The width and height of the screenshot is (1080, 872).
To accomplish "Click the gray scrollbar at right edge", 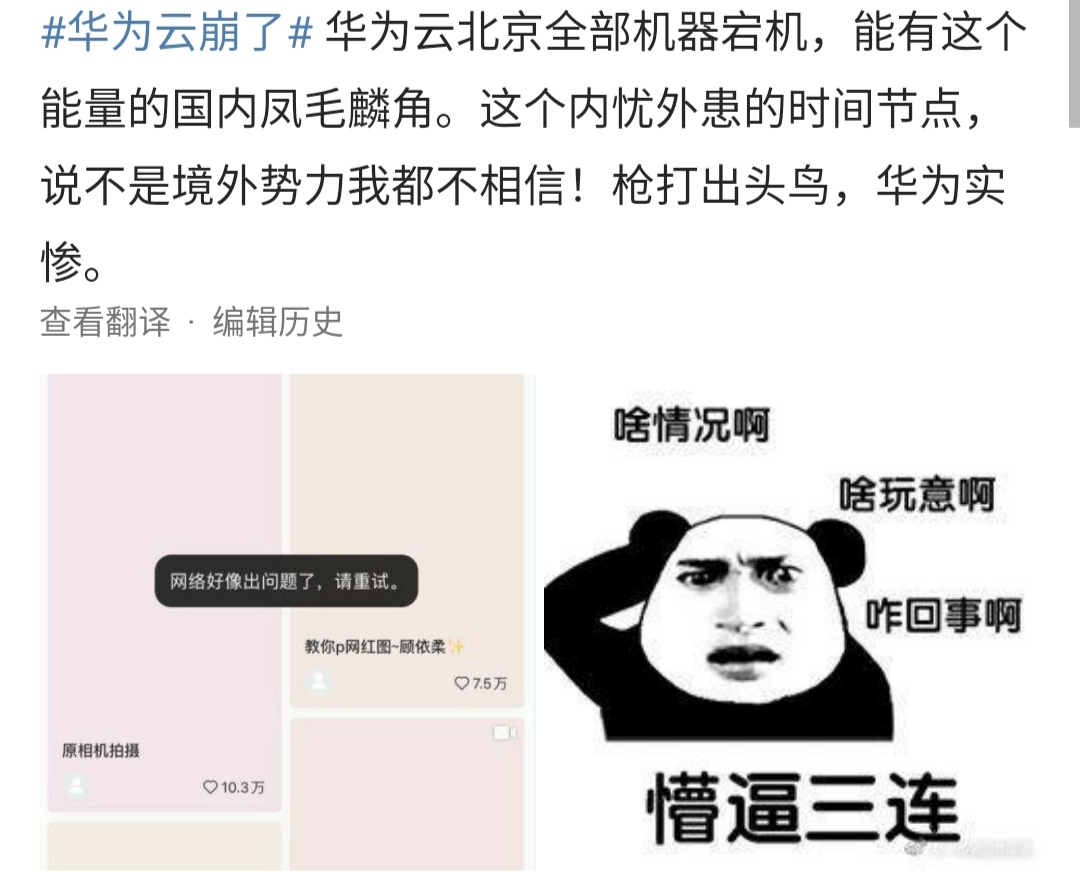I will click(1074, 63).
